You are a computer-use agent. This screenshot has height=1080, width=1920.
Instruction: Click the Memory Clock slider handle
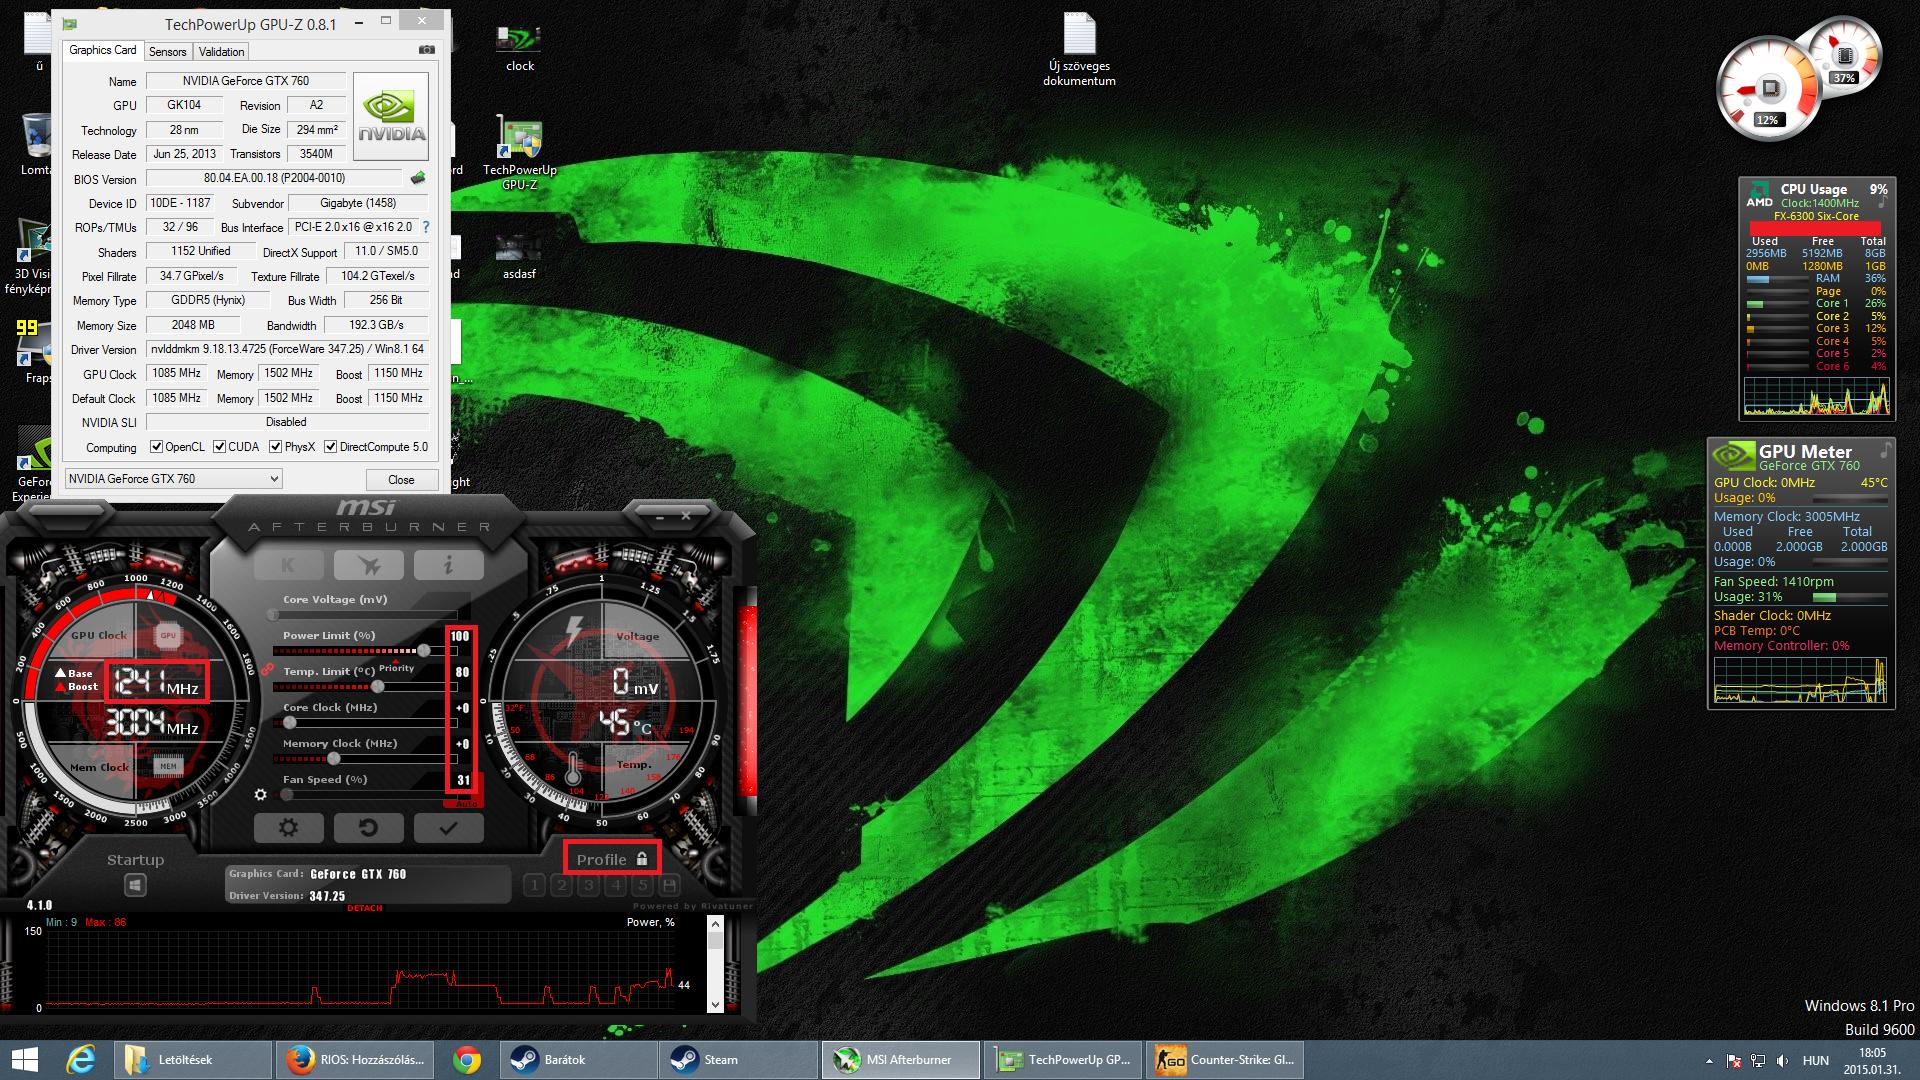[x=333, y=759]
